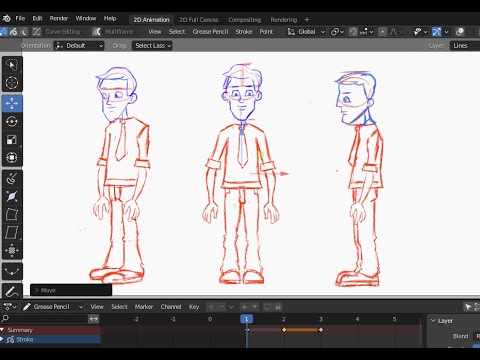This screenshot has height=360, width=480.
Task: Click the add layer plus icon in dopesheet
Action: coord(211,307)
